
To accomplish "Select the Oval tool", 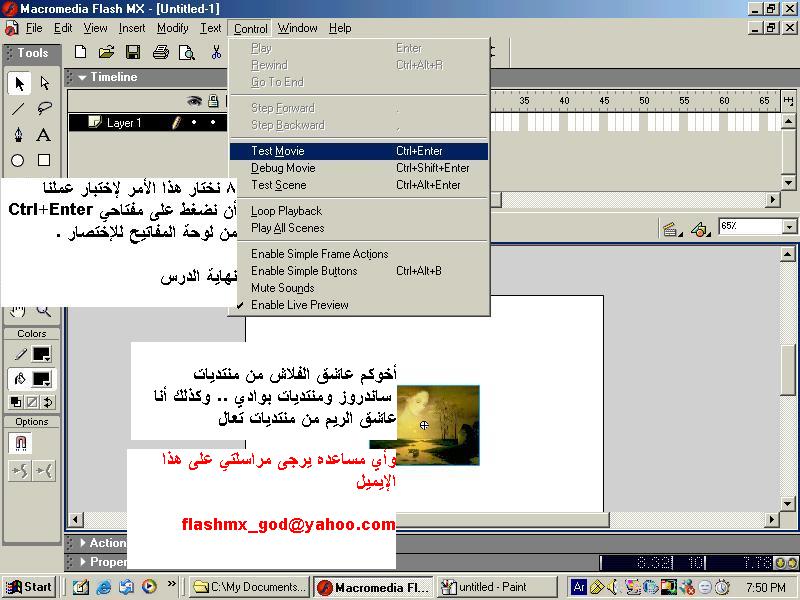I will 18,160.
